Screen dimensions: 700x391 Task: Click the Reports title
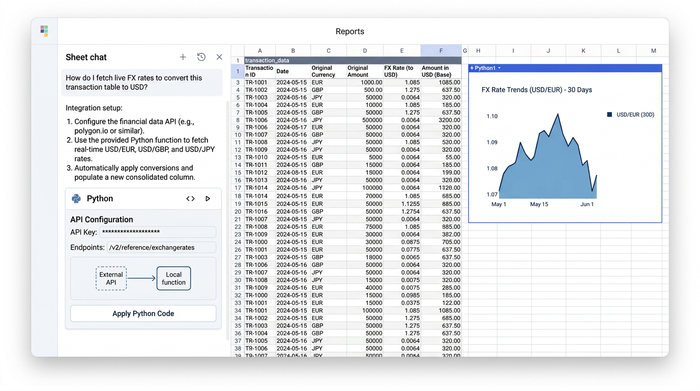click(350, 32)
